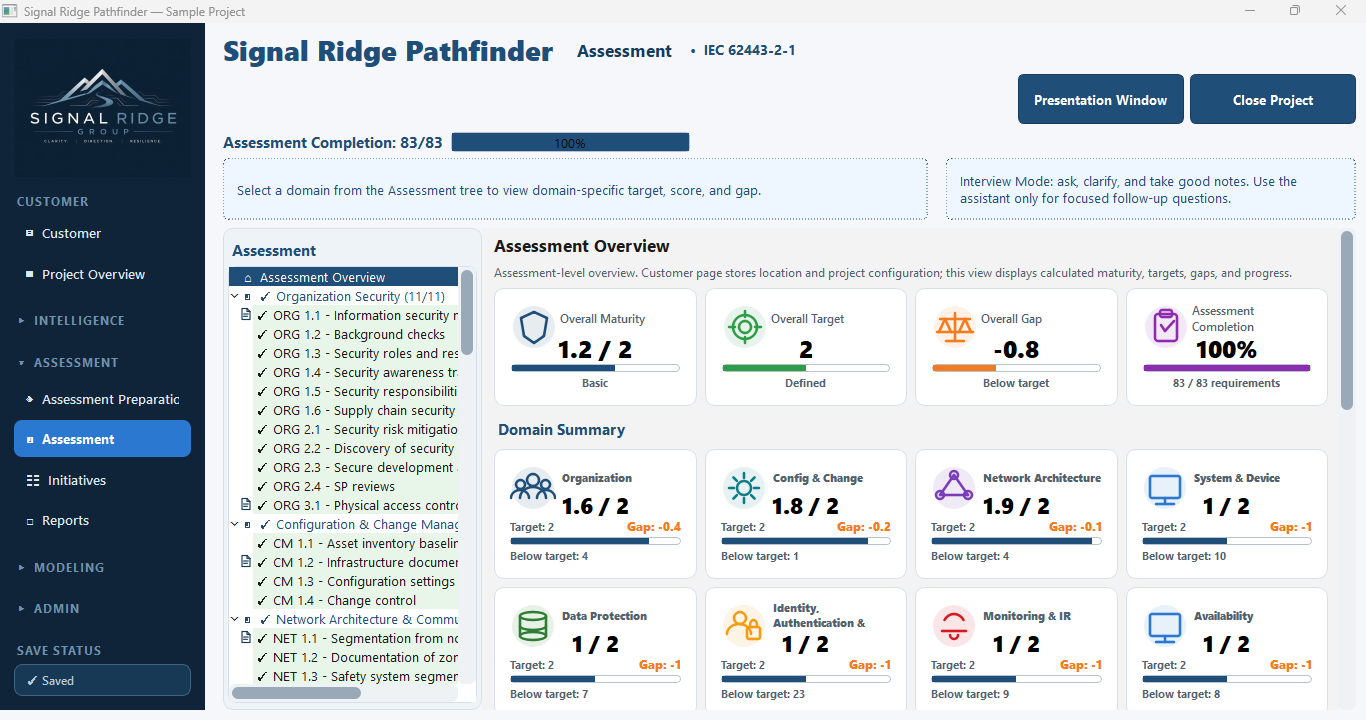Click the Assessment tree horizontal scrollbar
The width and height of the screenshot is (1366, 720).
click(296, 693)
